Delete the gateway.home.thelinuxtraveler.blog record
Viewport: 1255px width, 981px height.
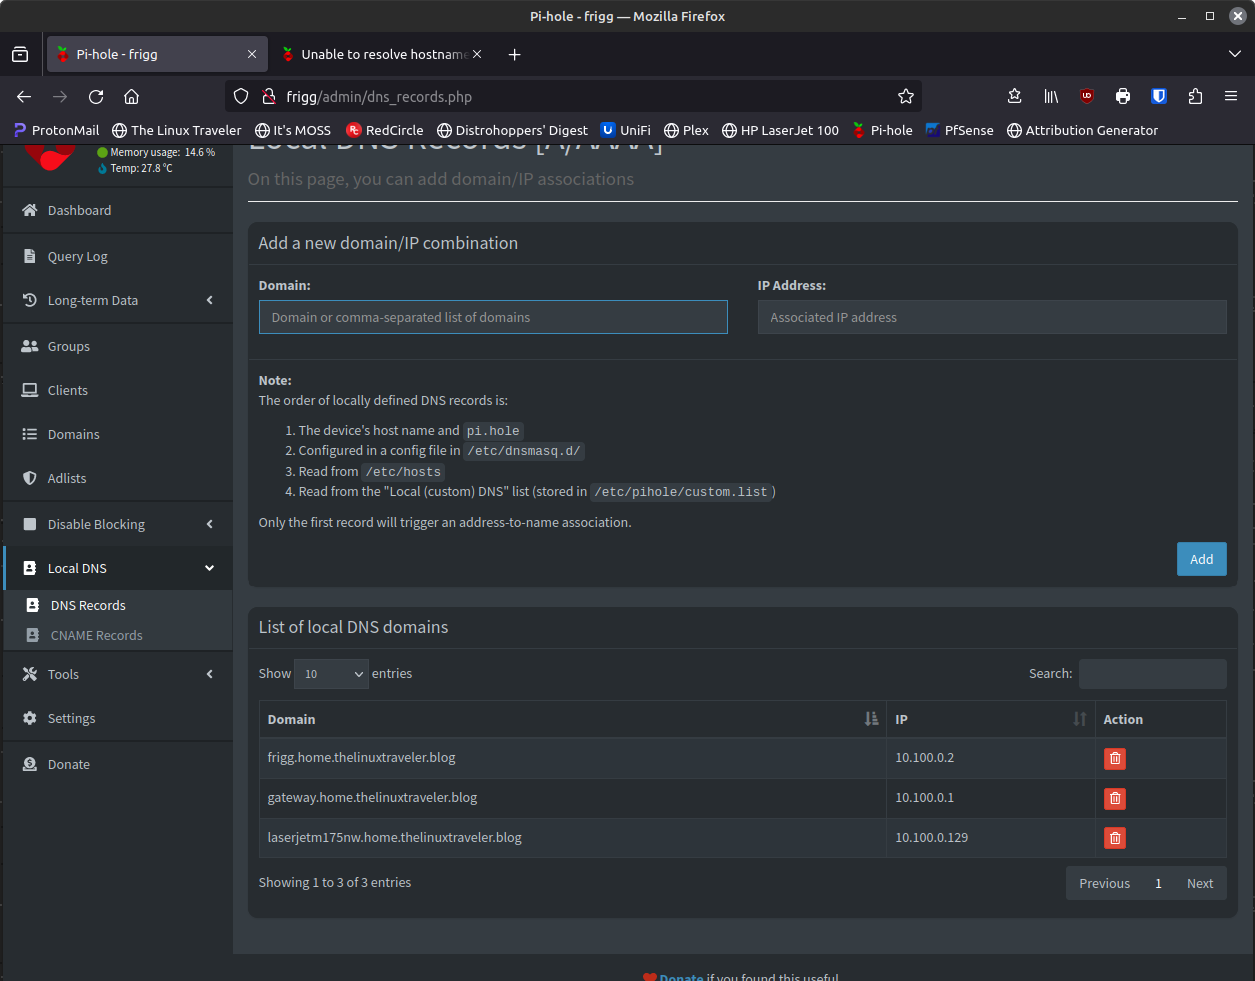tap(1115, 799)
